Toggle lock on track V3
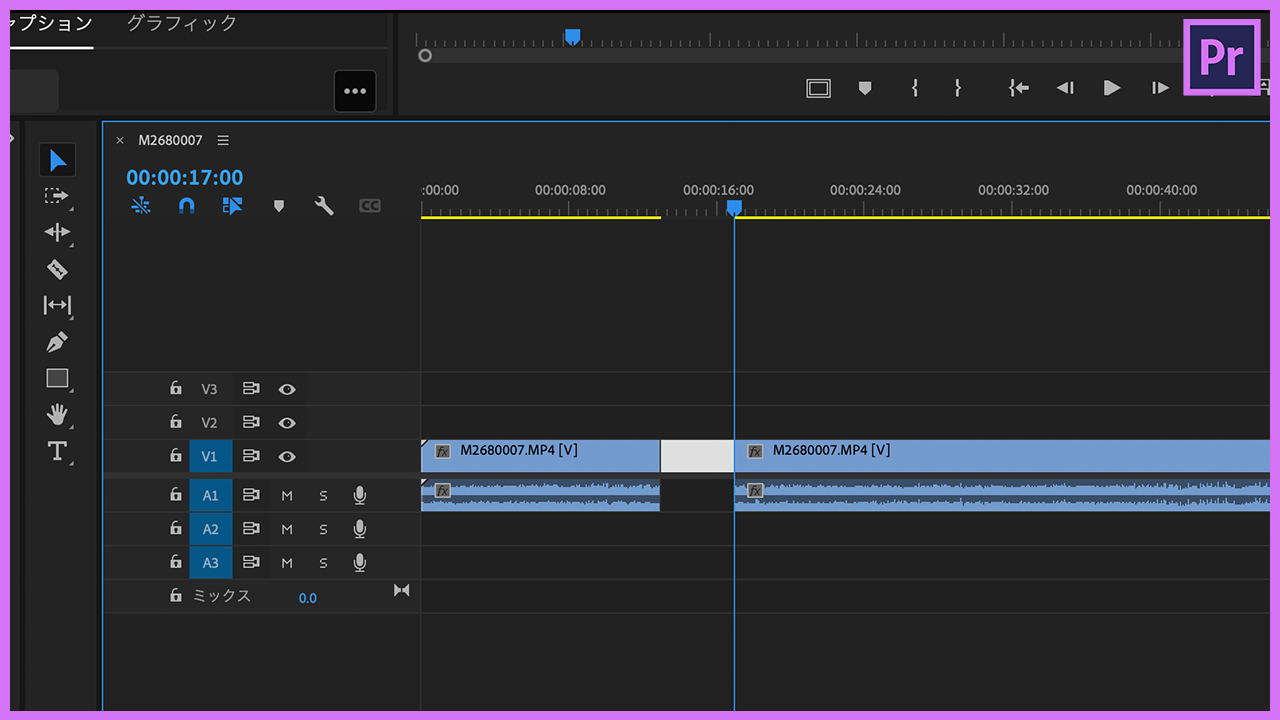The image size is (1280, 720). pos(176,389)
